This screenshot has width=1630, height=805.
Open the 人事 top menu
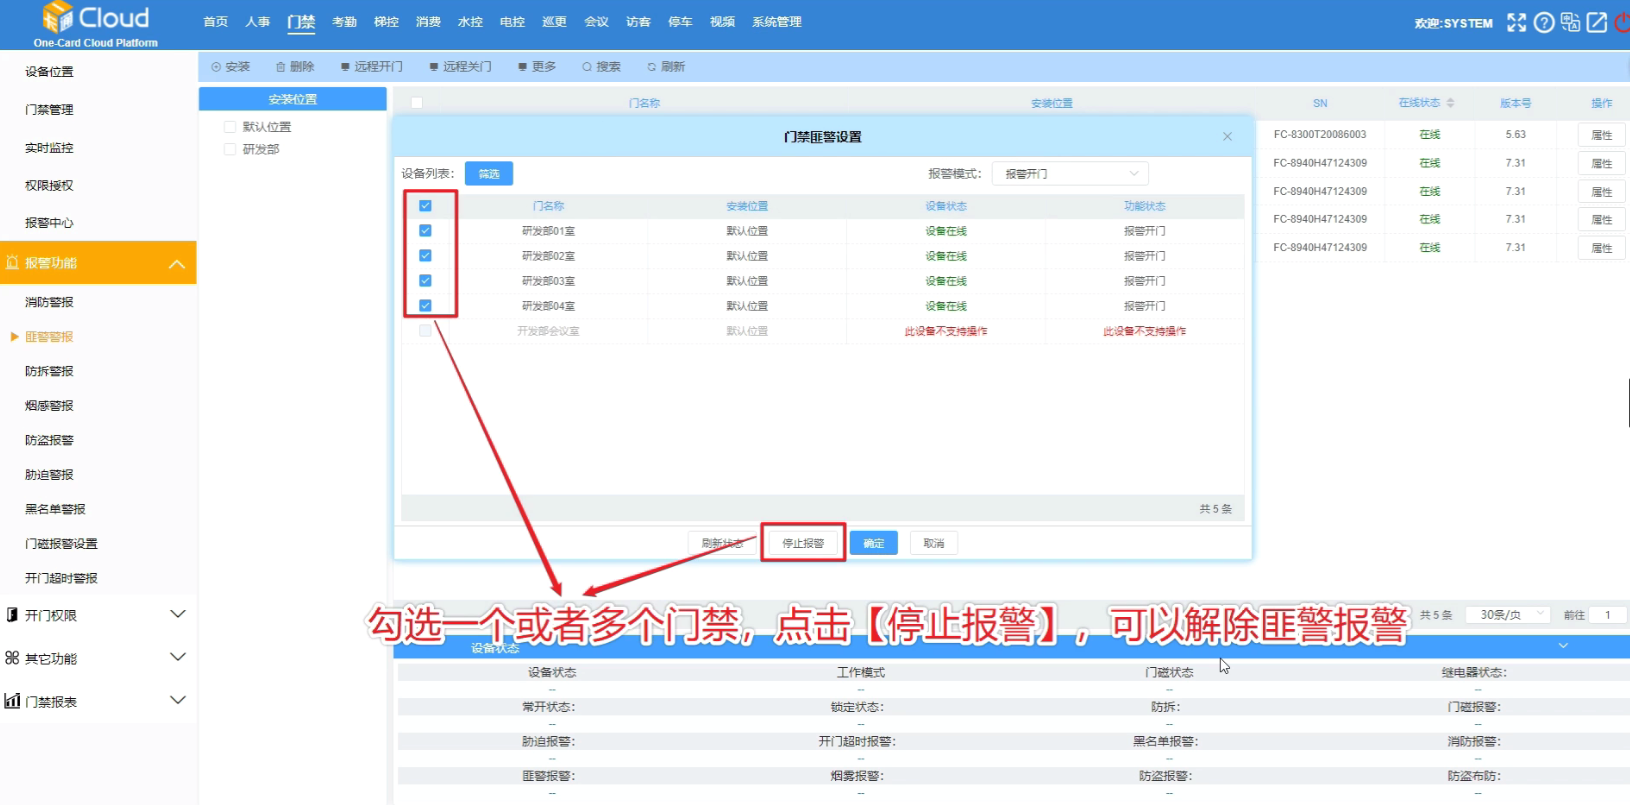pos(258,22)
